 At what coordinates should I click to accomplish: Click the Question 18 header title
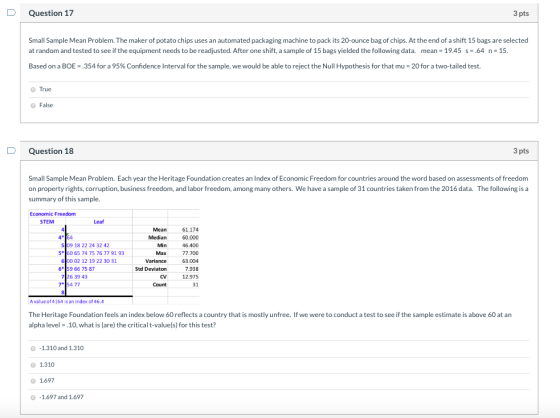pyautogui.click(x=51, y=151)
